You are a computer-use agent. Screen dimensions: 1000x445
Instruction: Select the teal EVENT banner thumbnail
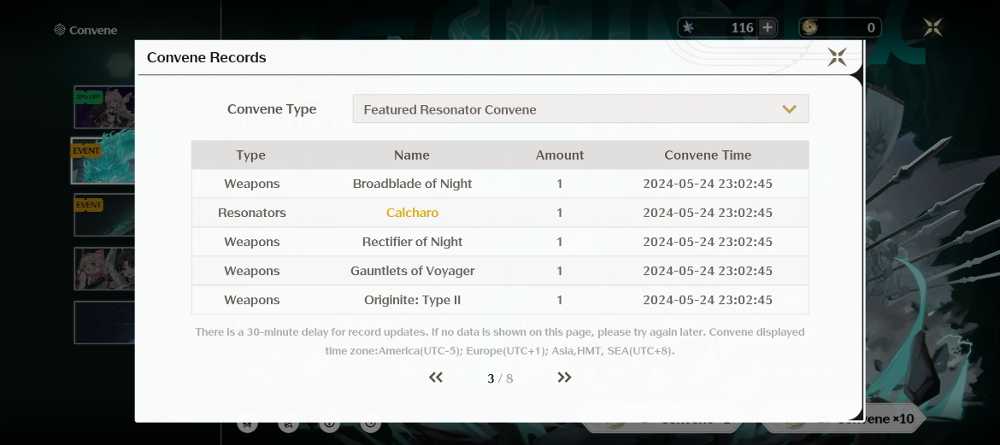[102, 160]
